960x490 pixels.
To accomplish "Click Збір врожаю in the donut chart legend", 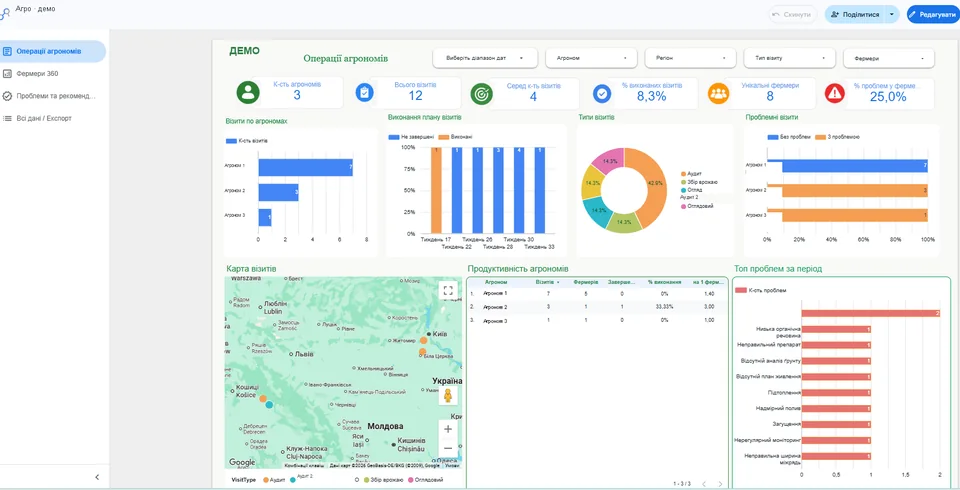I will pyautogui.click(x=702, y=183).
